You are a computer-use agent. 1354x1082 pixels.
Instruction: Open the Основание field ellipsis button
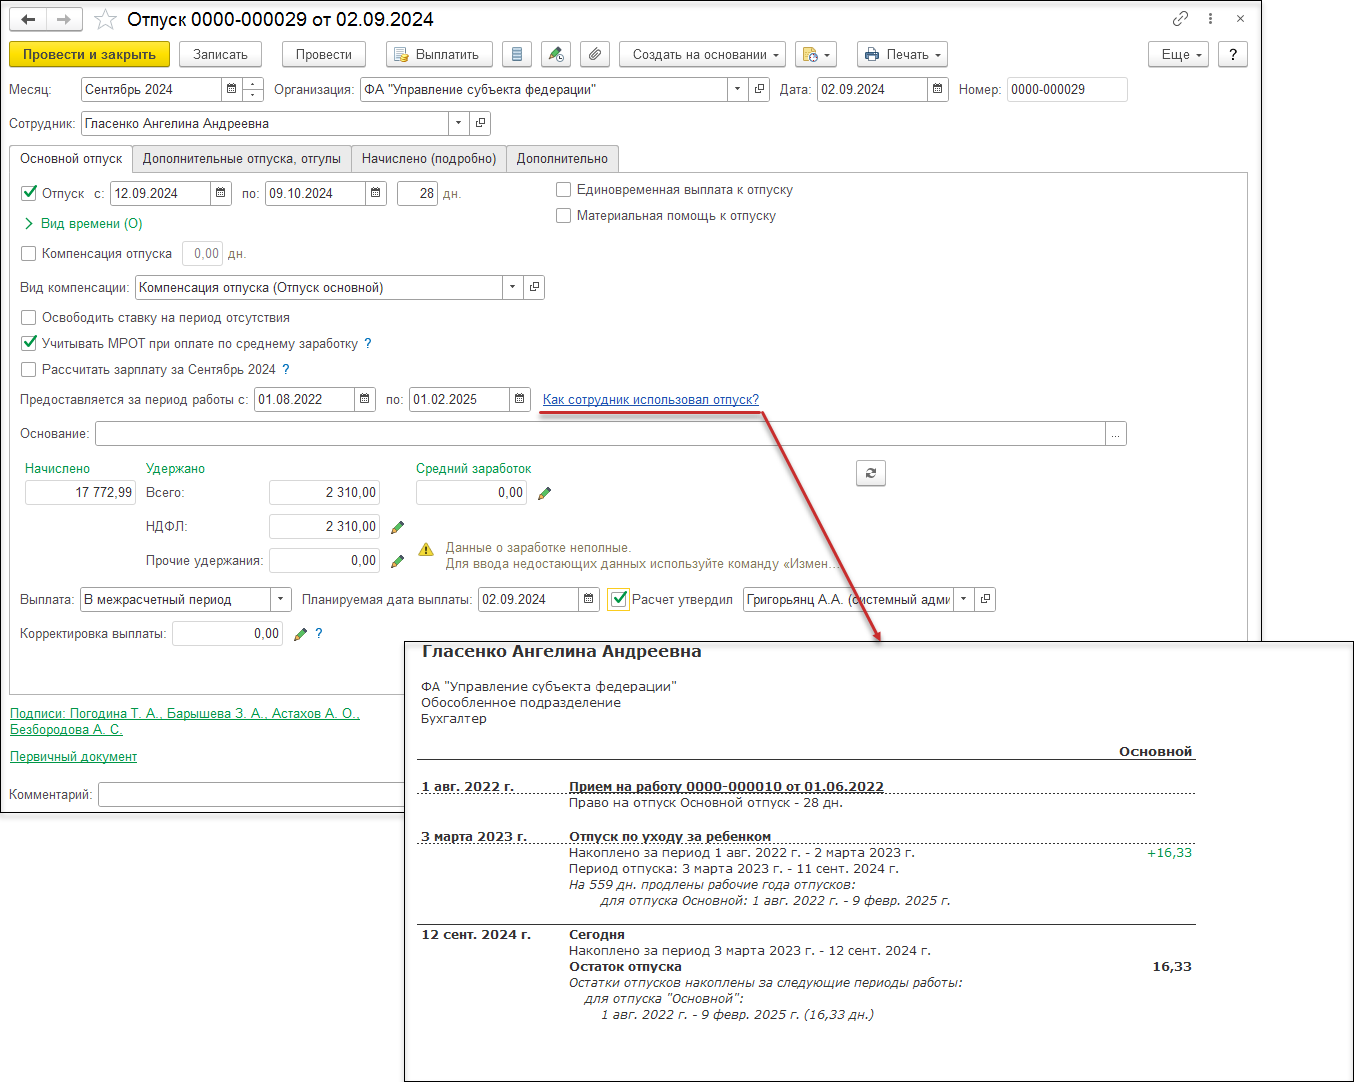tap(1116, 433)
